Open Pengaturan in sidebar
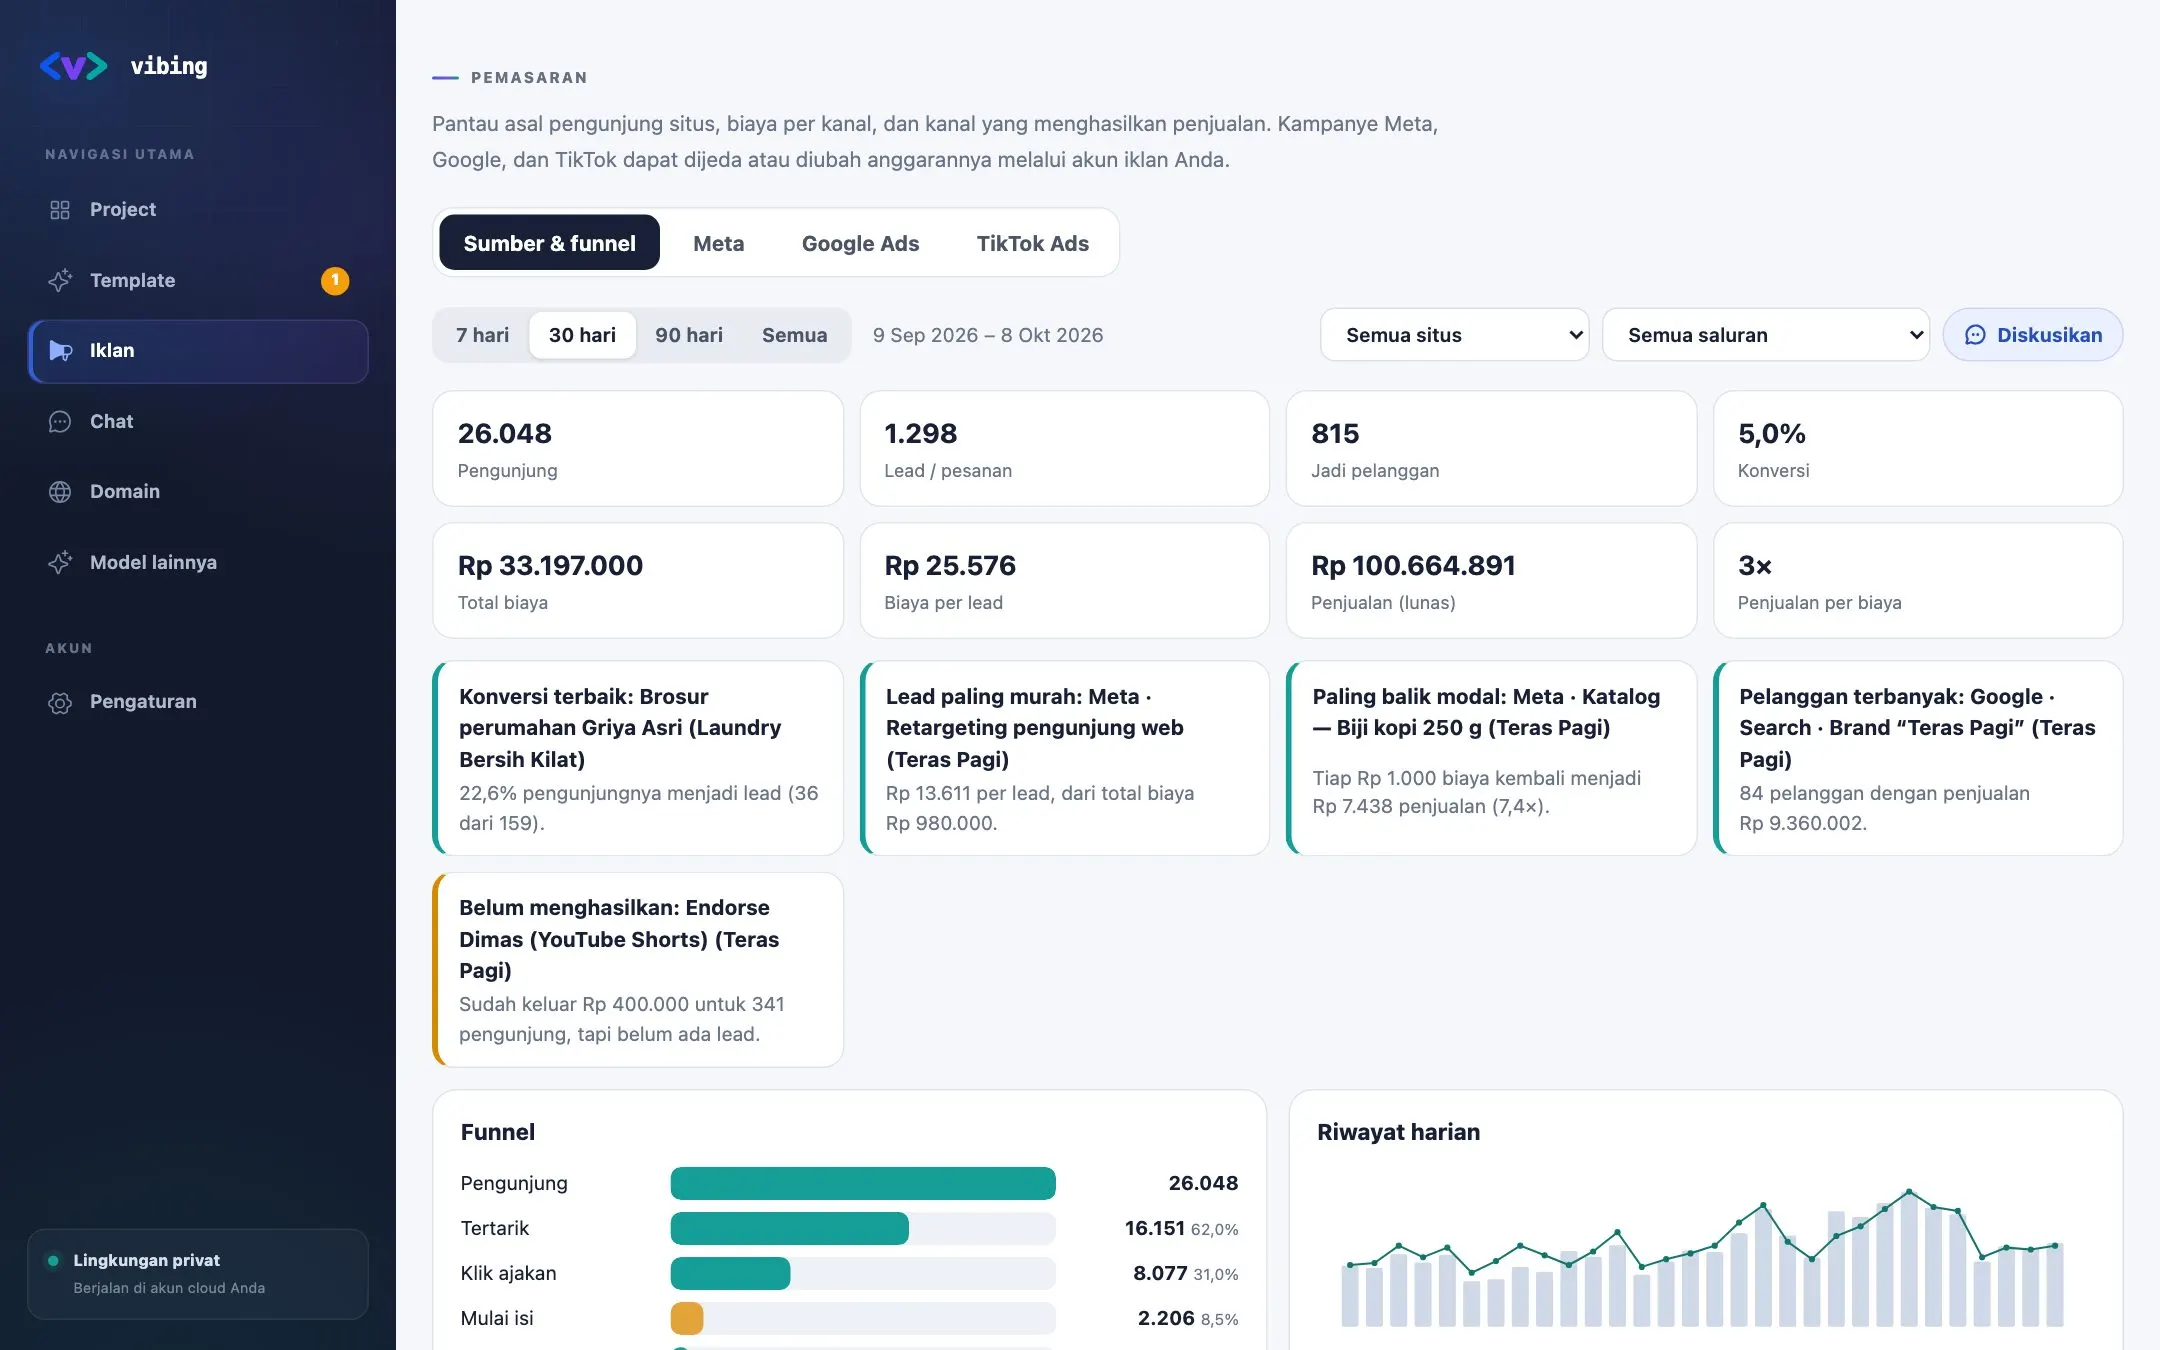The height and width of the screenshot is (1350, 2160). [x=198, y=702]
